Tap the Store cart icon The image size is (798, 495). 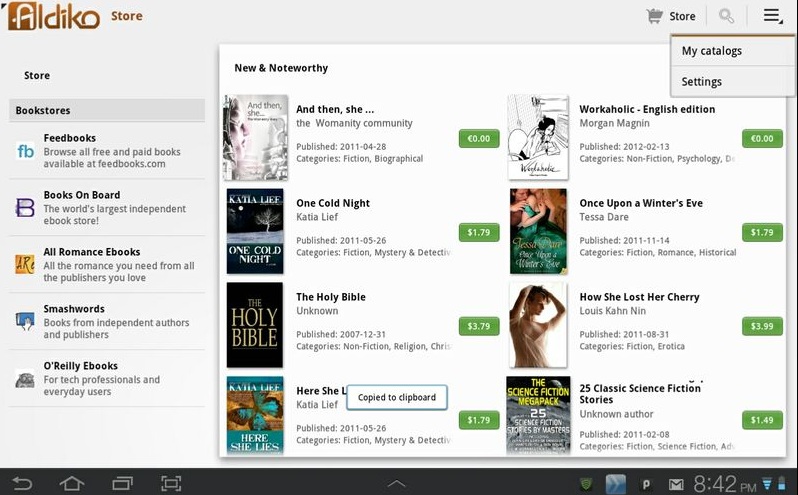coord(654,16)
